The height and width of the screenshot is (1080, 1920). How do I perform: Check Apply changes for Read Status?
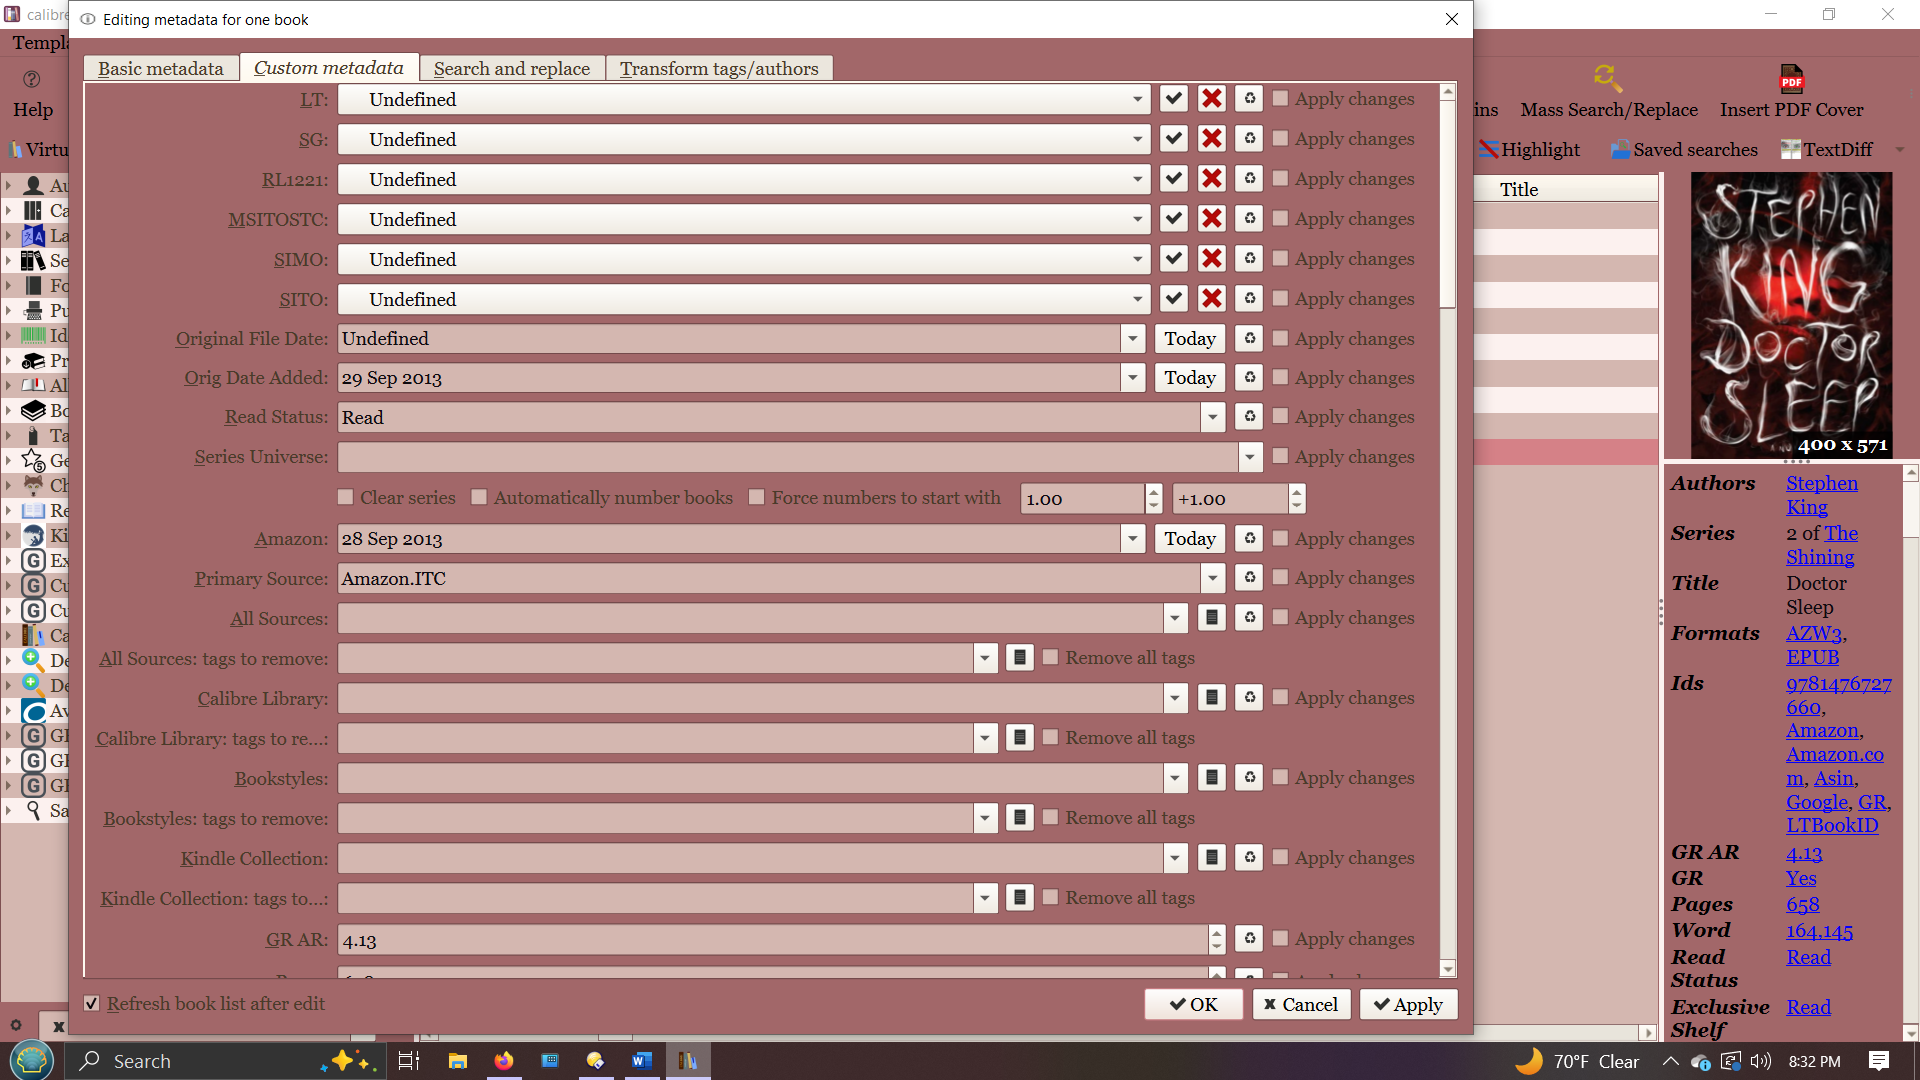click(1280, 417)
